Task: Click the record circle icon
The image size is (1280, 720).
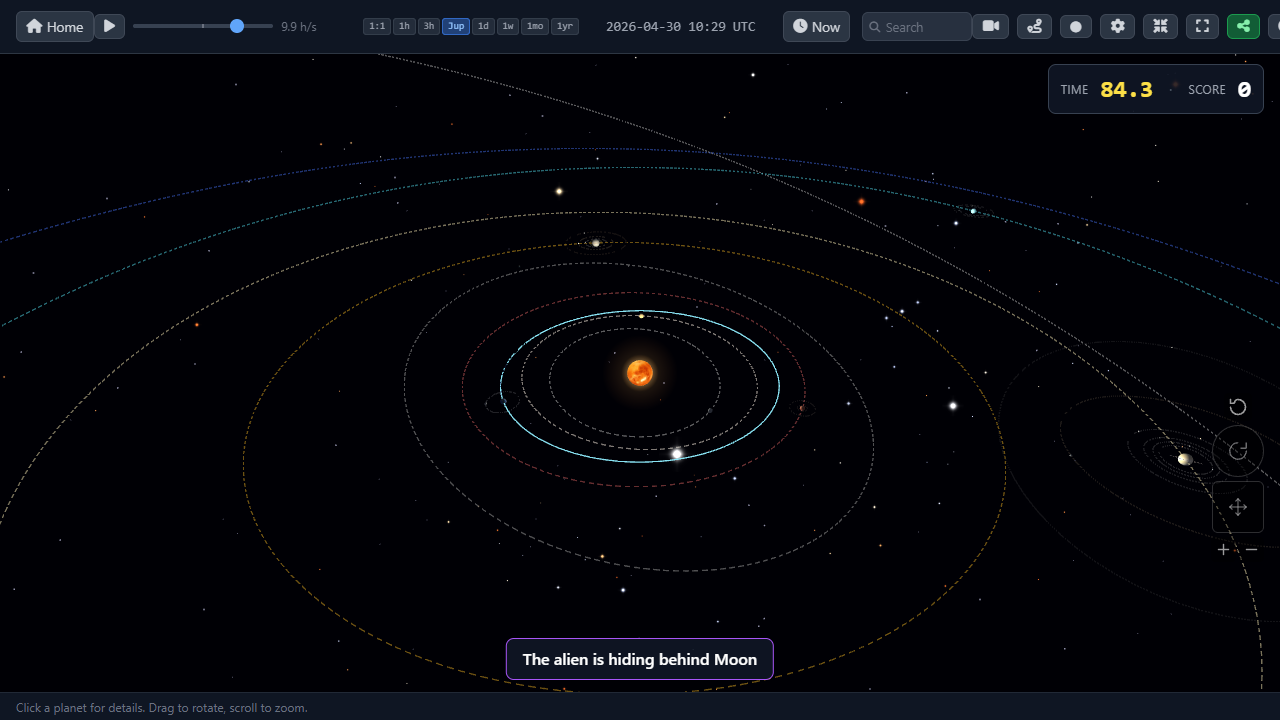Action: point(1076,26)
